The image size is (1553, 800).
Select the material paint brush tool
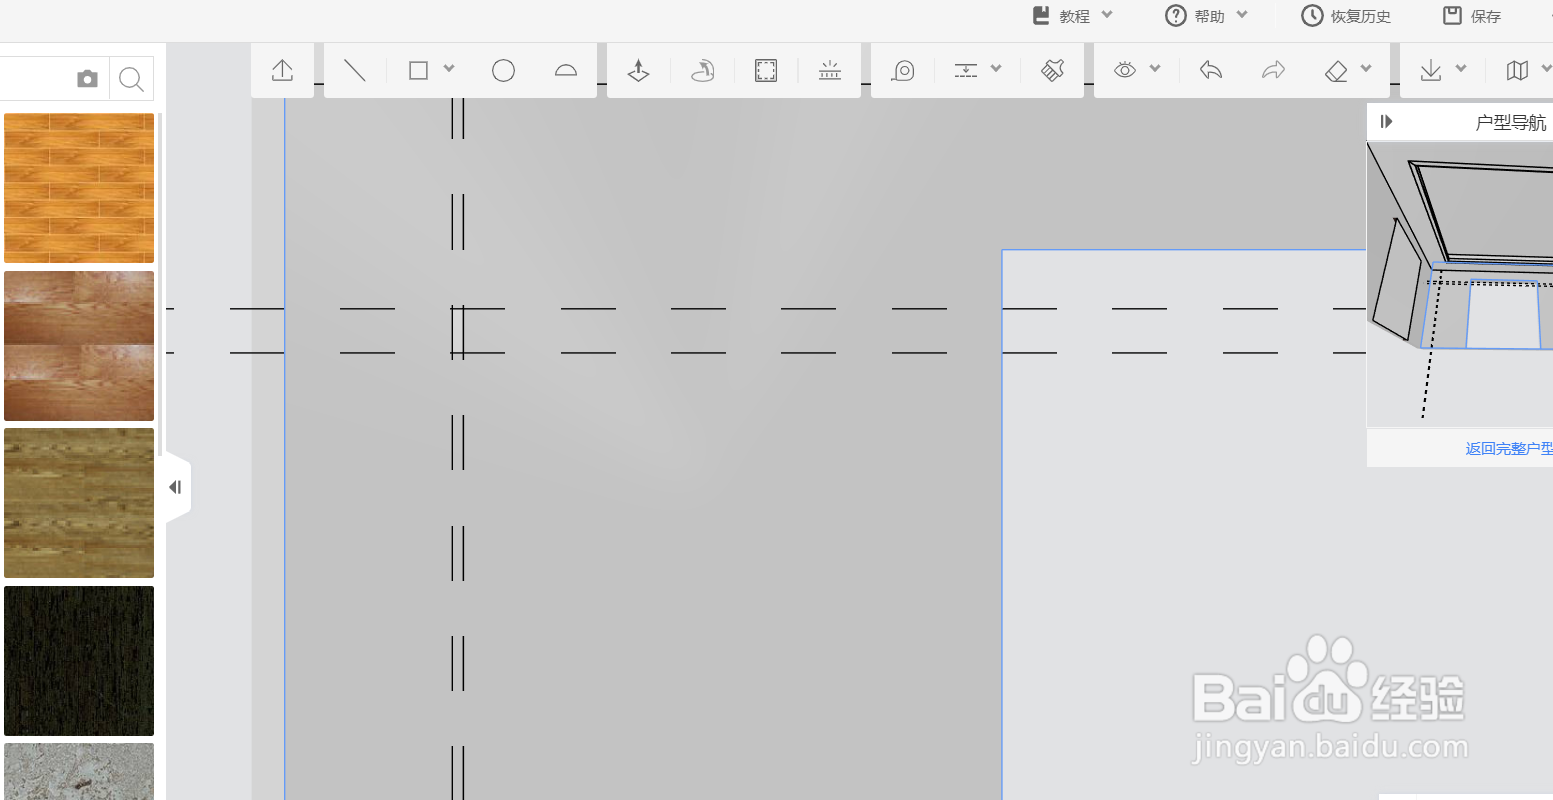pos(1052,70)
